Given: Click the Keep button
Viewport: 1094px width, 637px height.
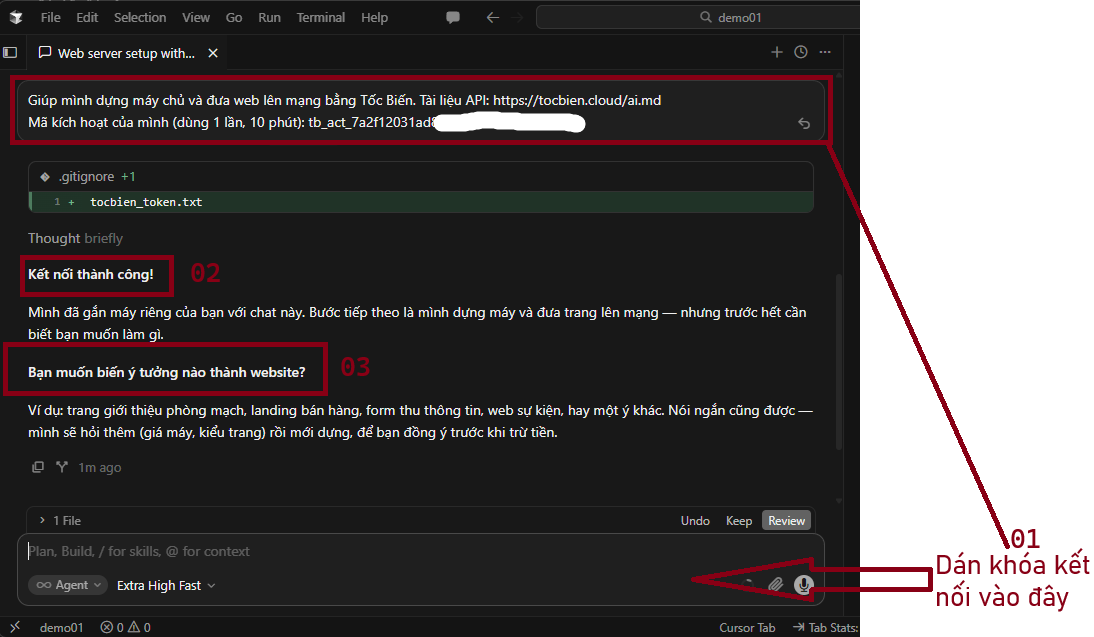Looking at the screenshot, I should pyautogui.click(x=739, y=520).
